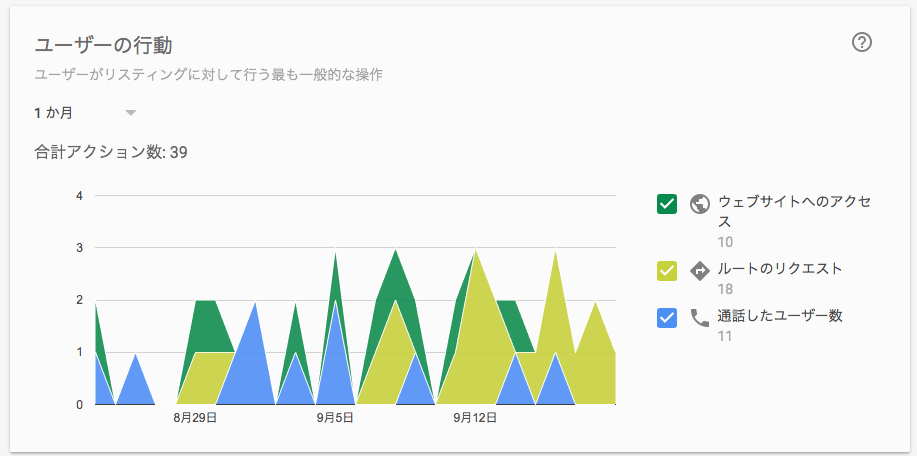Open the help question mark icon

pos(862,43)
